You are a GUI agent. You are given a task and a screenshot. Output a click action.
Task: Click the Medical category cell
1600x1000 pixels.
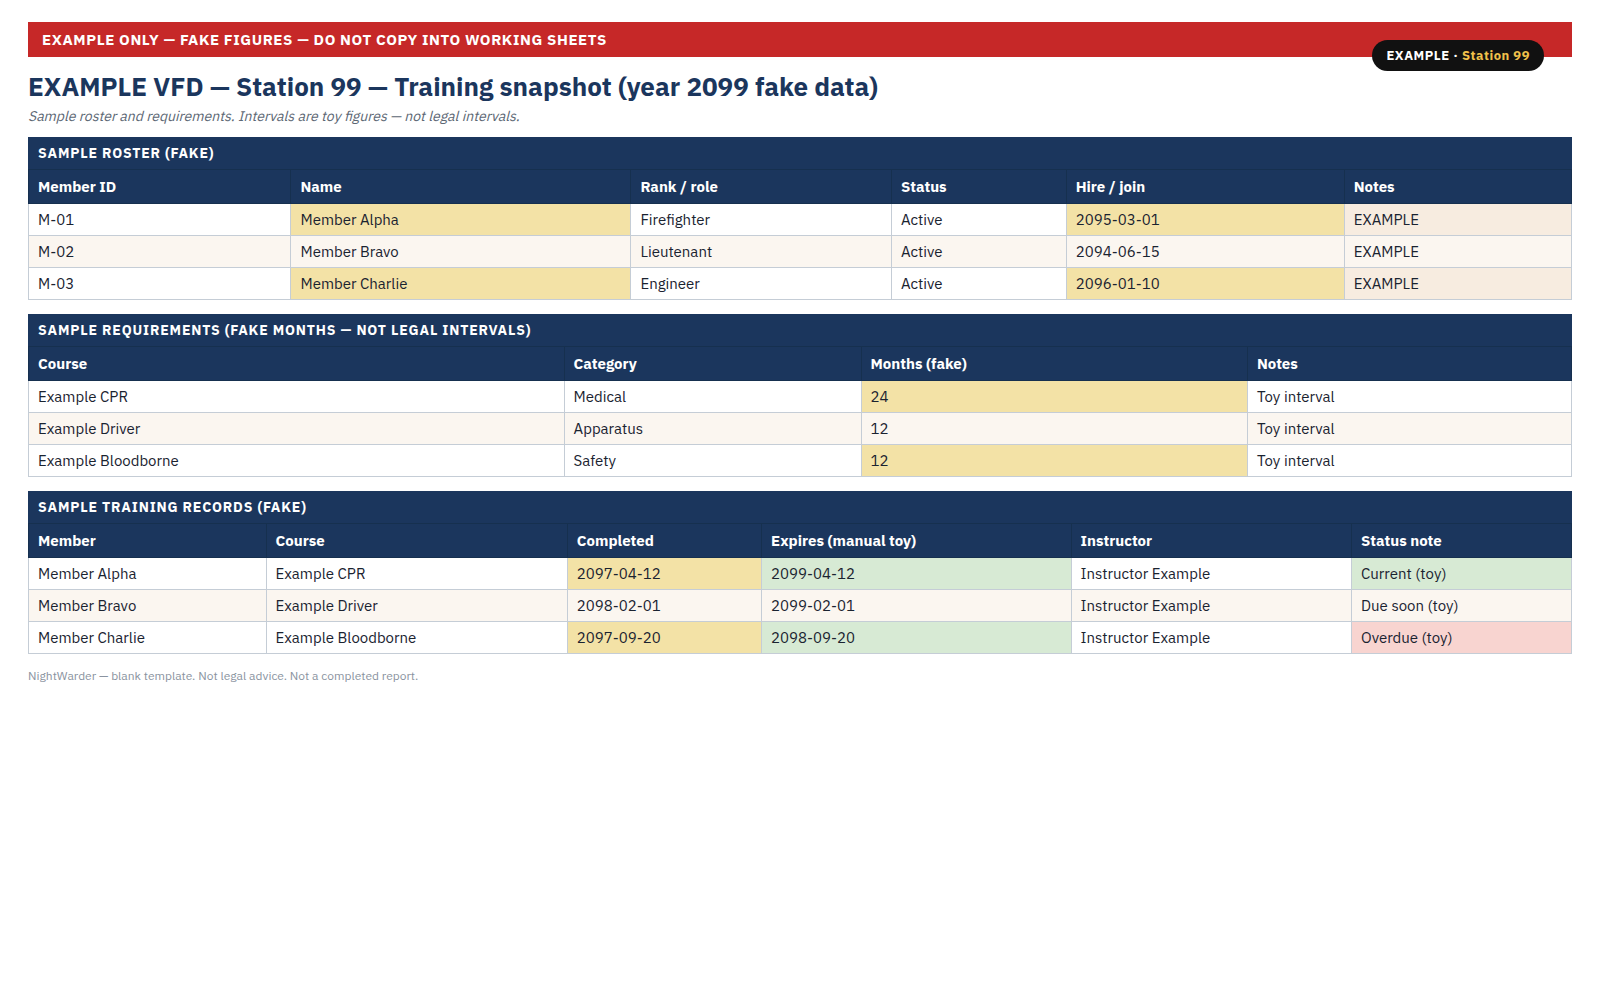[x=712, y=397]
